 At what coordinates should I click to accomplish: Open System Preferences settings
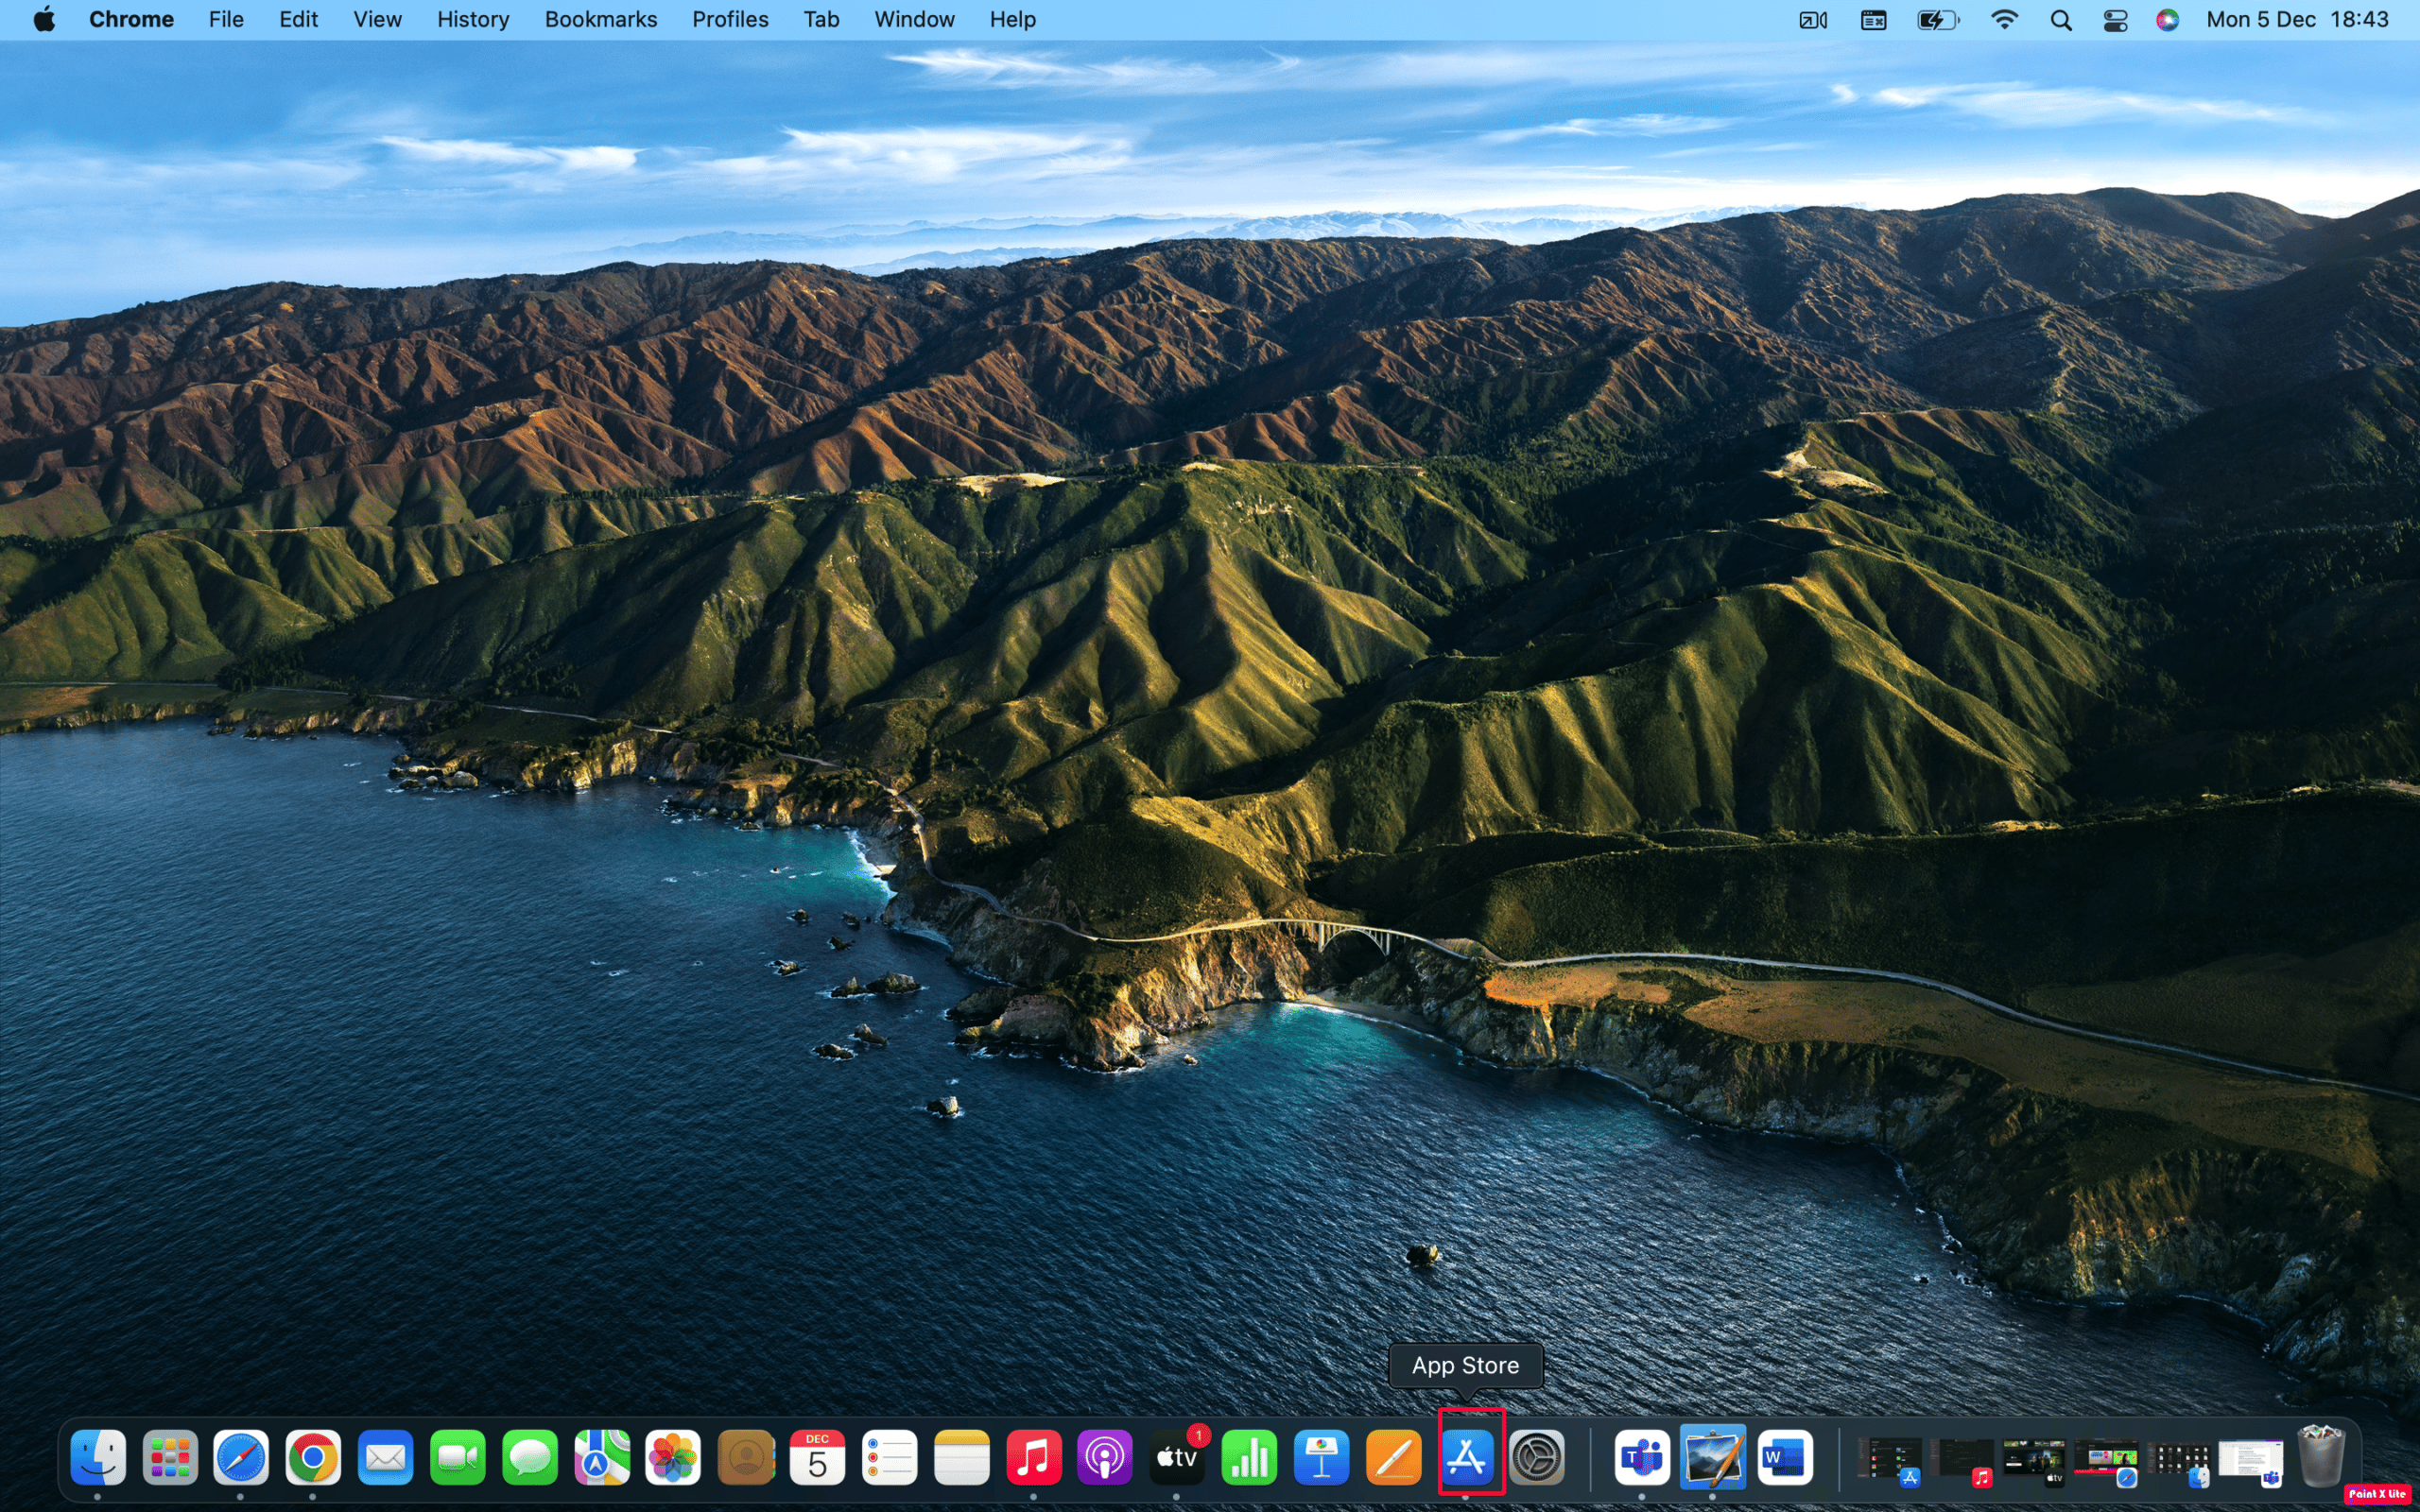pos(1537,1456)
